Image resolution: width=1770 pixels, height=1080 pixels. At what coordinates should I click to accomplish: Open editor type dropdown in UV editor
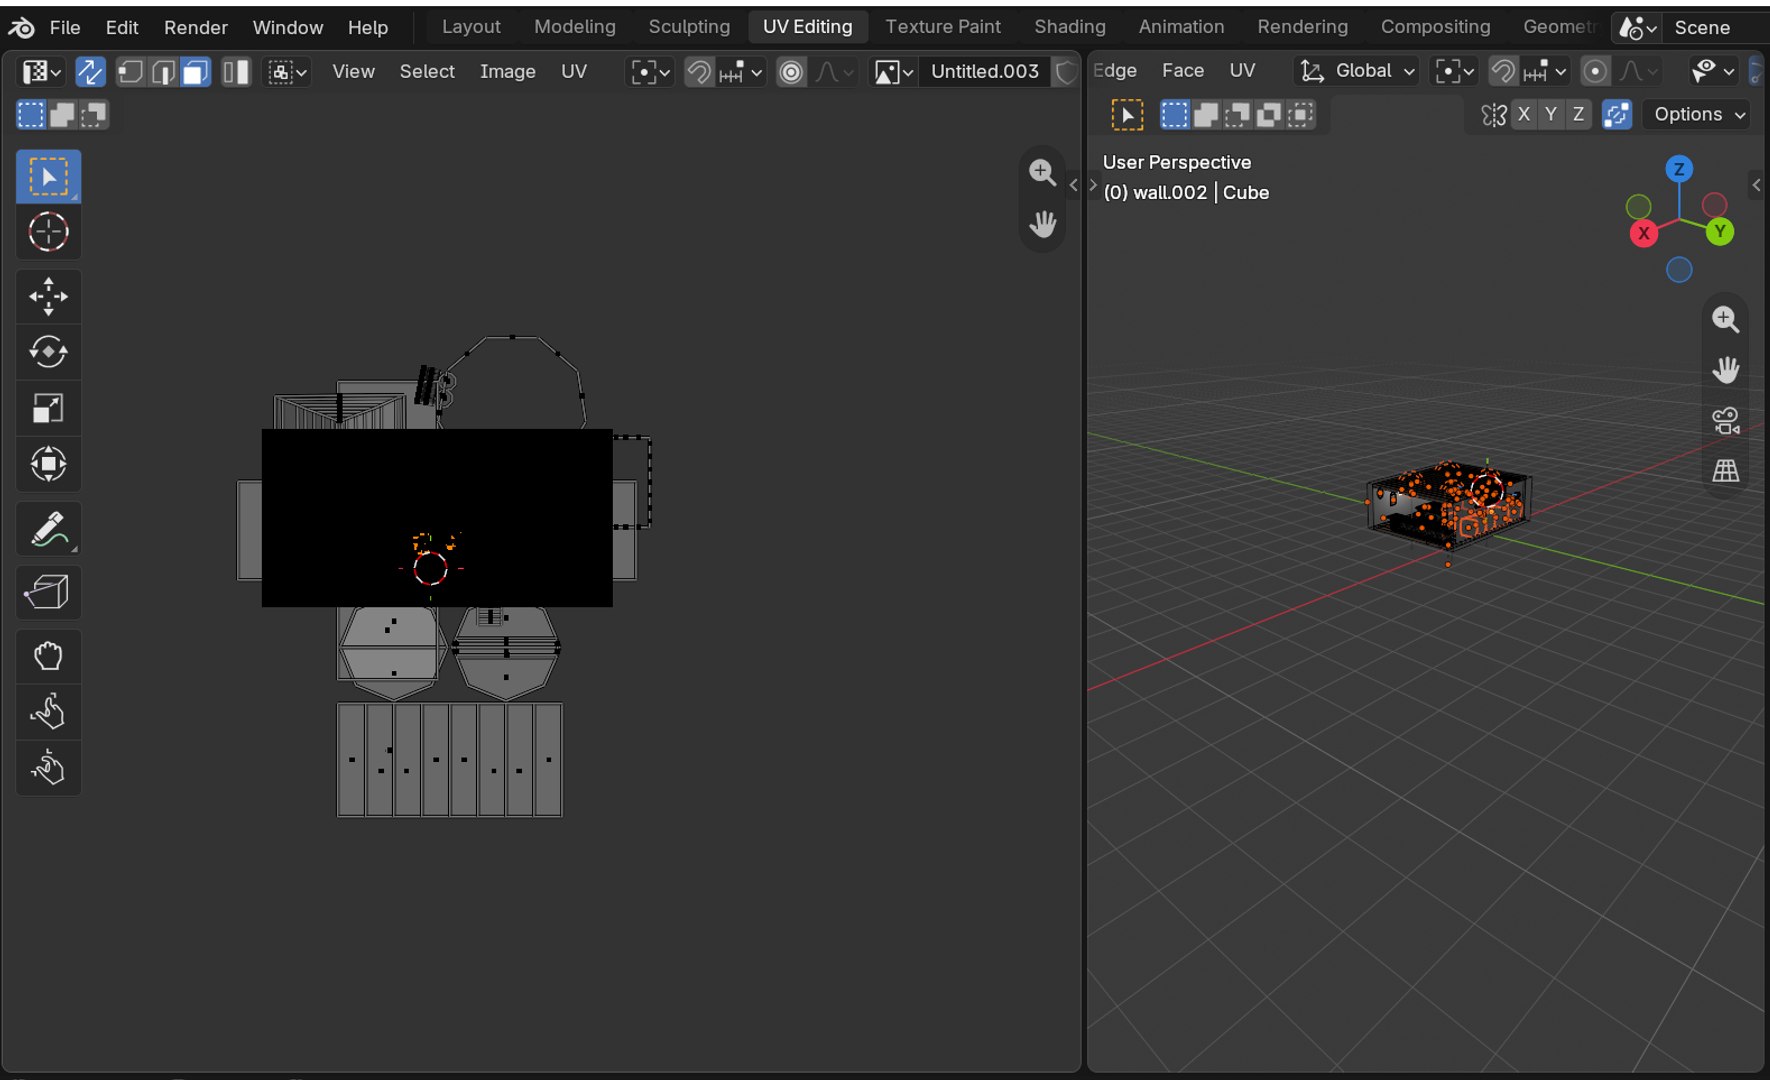(x=41, y=72)
